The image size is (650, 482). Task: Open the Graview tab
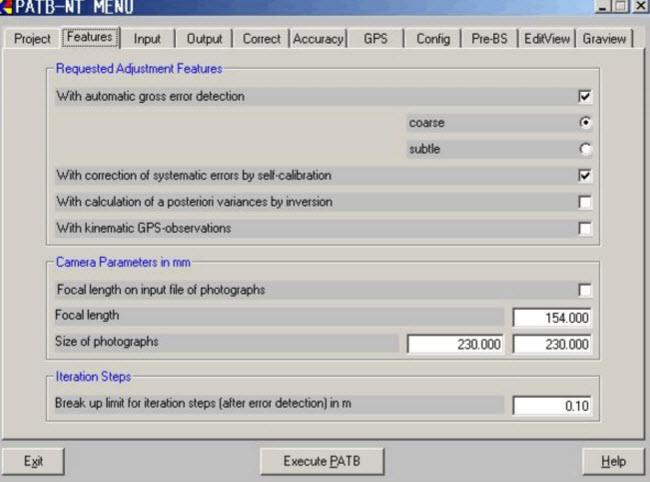click(x=604, y=39)
